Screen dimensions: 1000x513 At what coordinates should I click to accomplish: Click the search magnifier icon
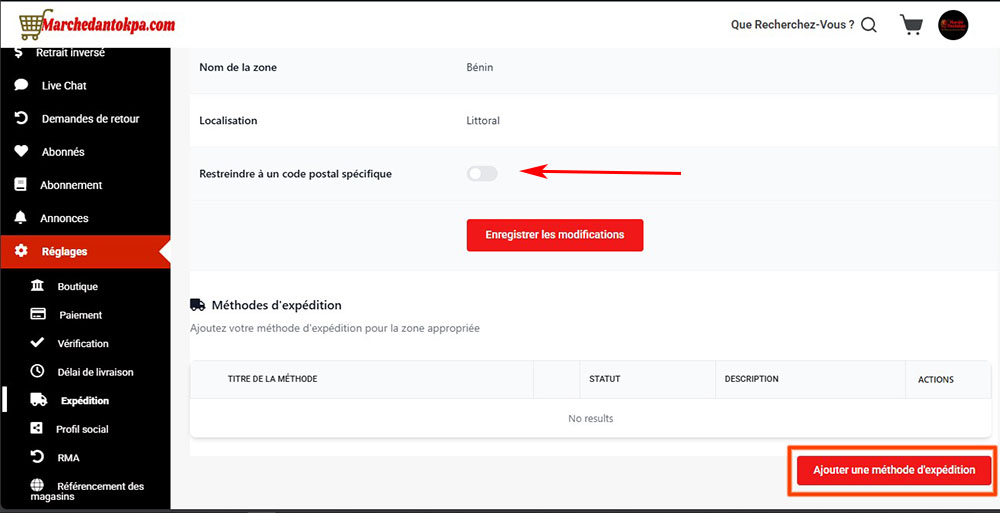tap(869, 25)
